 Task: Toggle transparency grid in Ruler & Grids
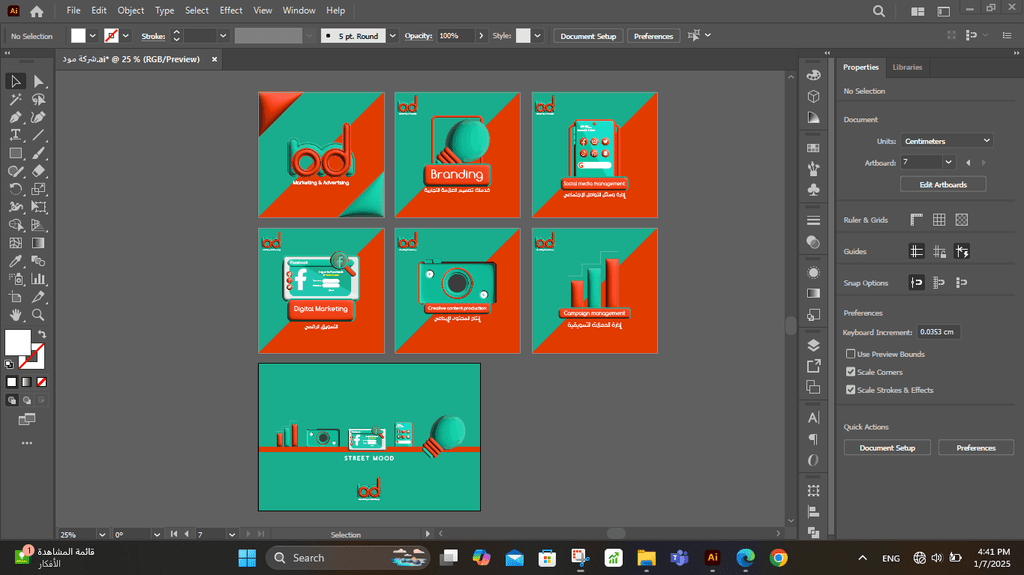tap(961, 220)
